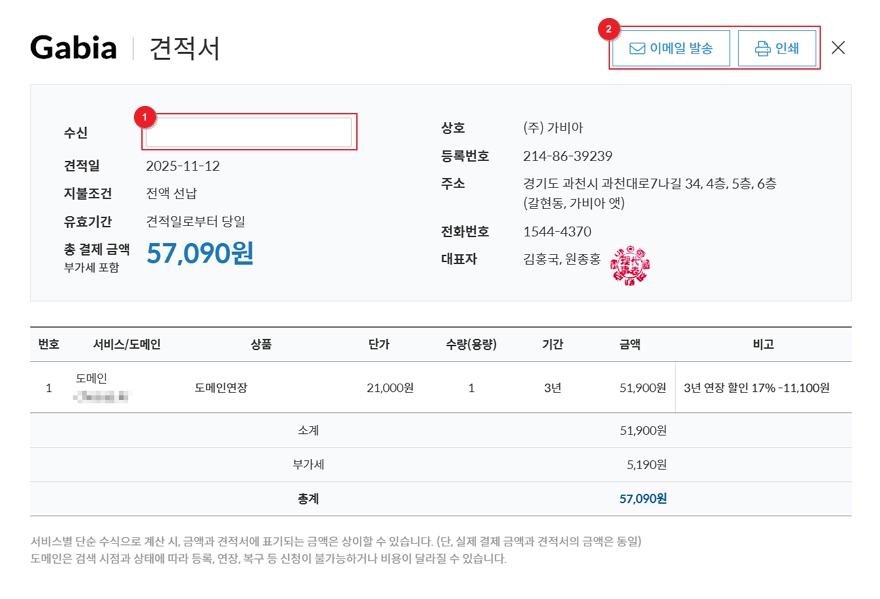Click the large 57,090원 total payment amount

pos(200,253)
